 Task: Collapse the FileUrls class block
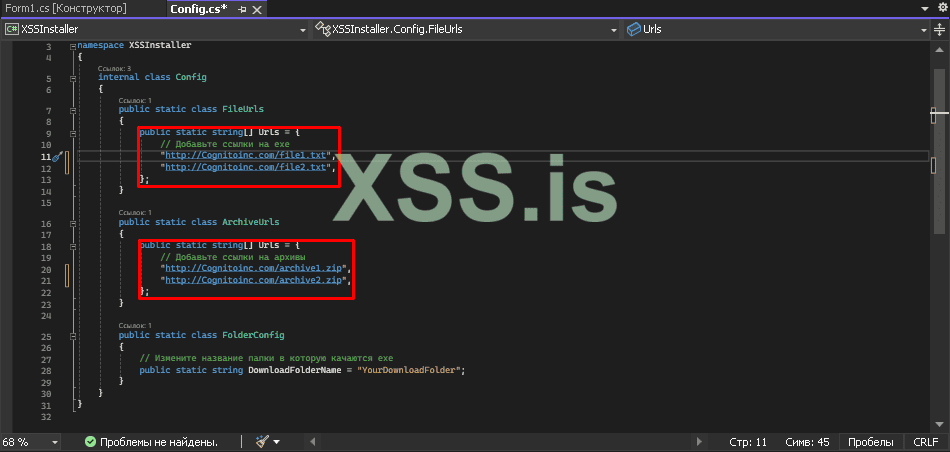[x=73, y=110]
